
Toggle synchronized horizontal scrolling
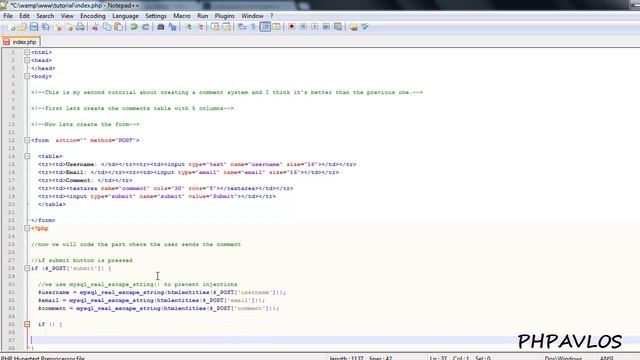click(226, 27)
